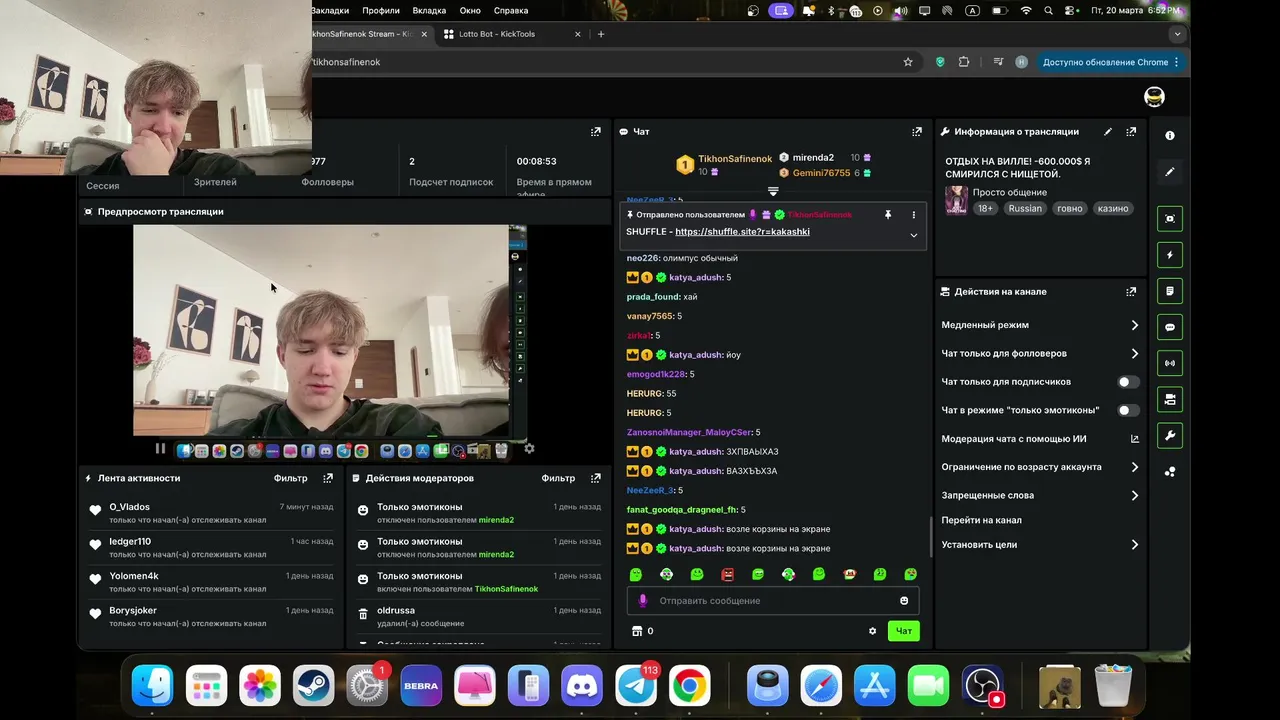Edit stream information with pencil icon
This screenshot has width=1280, height=720.
pyautogui.click(x=1107, y=131)
